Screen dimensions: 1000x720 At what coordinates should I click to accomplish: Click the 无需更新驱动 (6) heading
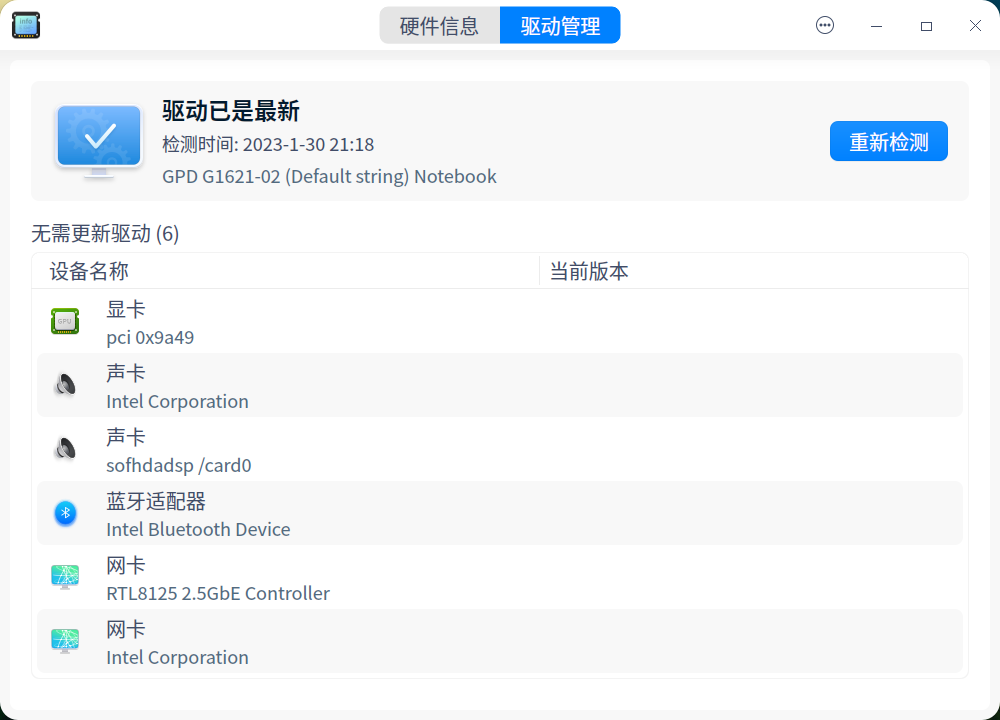(x=105, y=234)
